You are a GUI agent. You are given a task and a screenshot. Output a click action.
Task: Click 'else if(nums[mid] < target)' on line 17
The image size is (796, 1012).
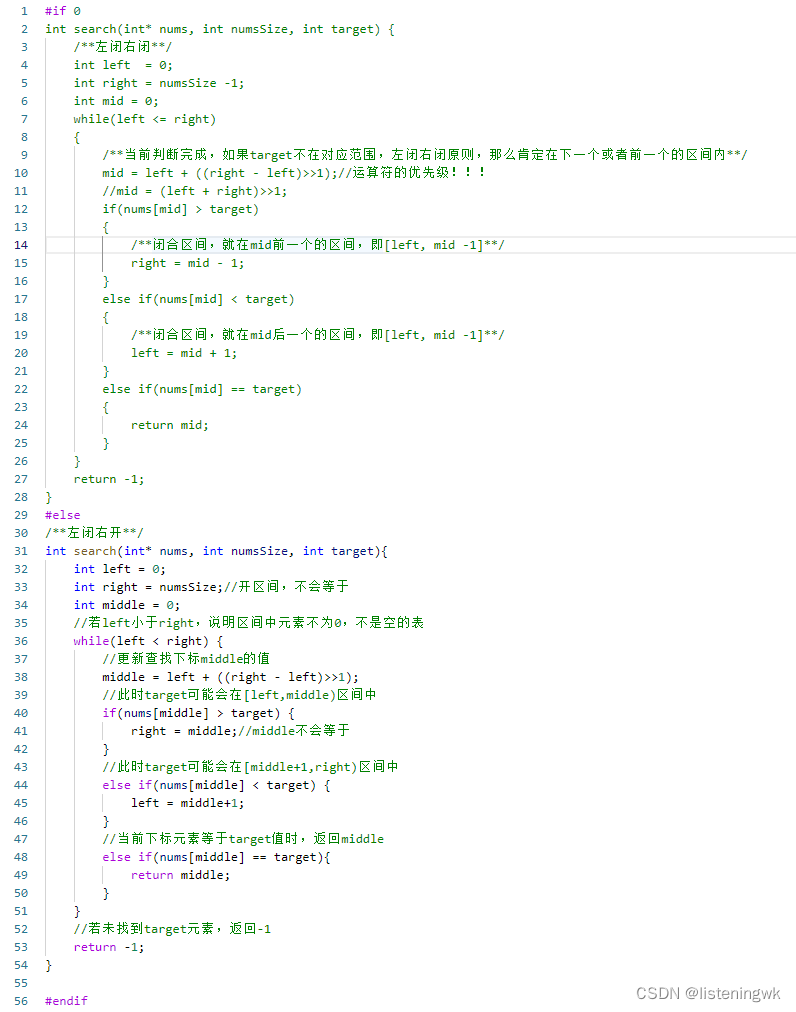pos(198,299)
